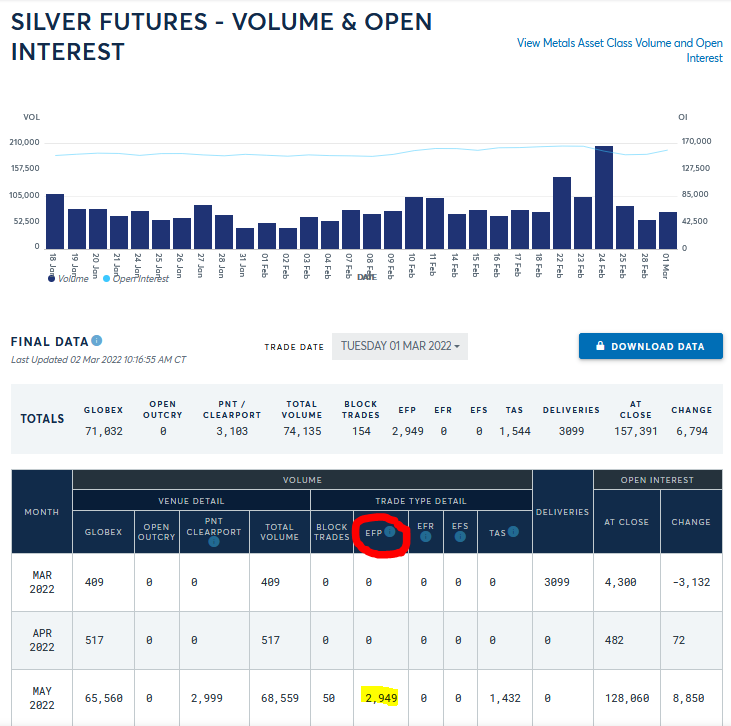Click the EFS column info icon
This screenshot has width=731, height=726.
(460, 536)
